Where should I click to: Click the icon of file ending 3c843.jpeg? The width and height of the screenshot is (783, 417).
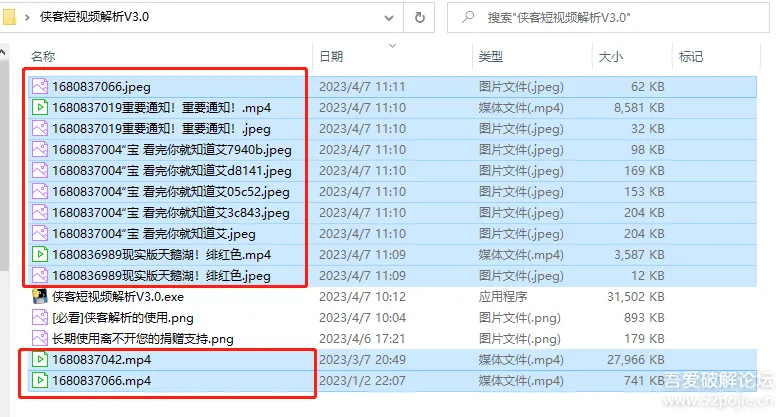click(40, 212)
